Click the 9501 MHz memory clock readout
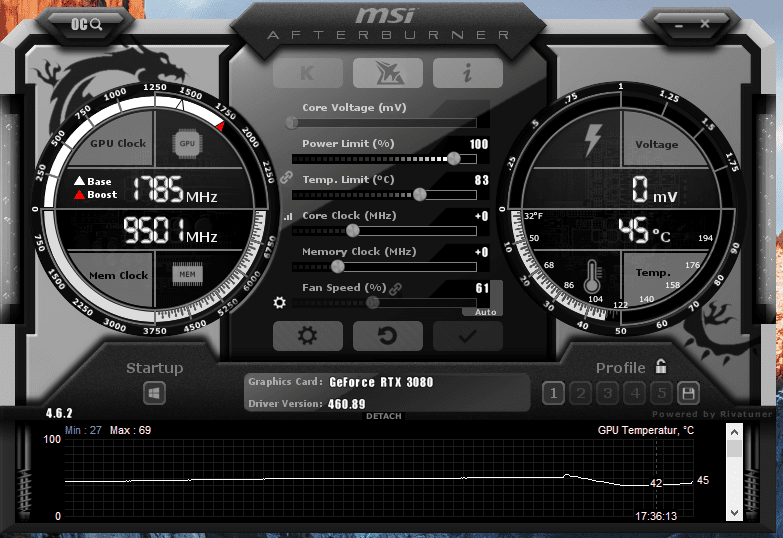This screenshot has width=783, height=538. [170, 230]
